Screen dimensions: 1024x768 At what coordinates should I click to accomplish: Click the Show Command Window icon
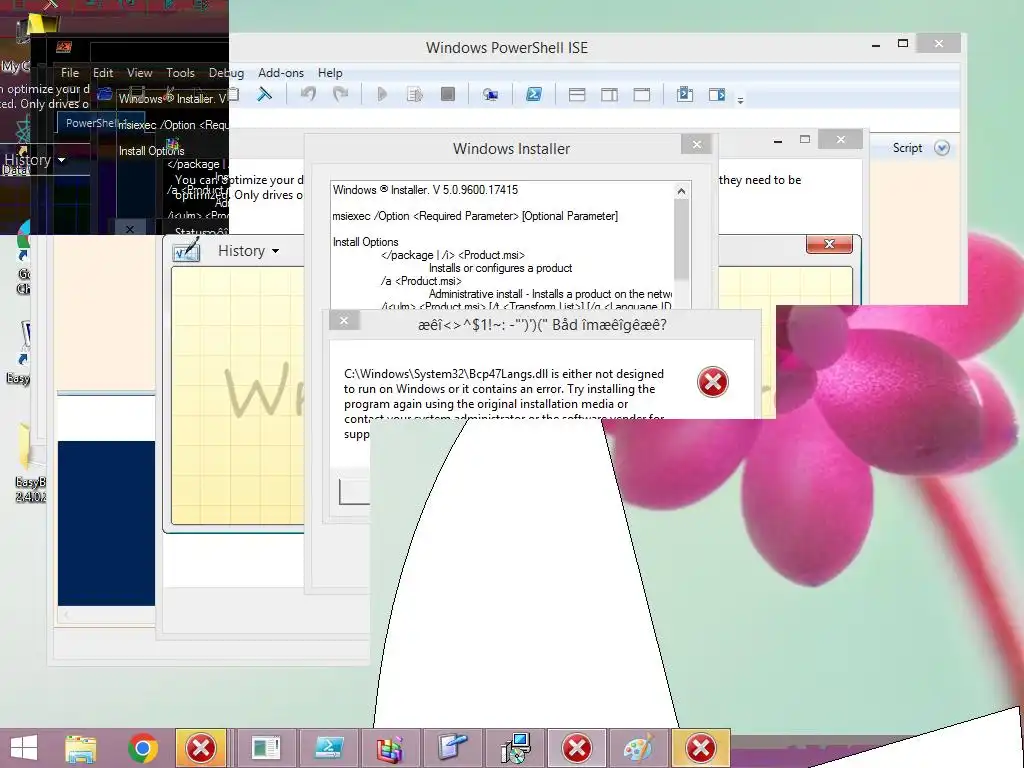[684, 95]
